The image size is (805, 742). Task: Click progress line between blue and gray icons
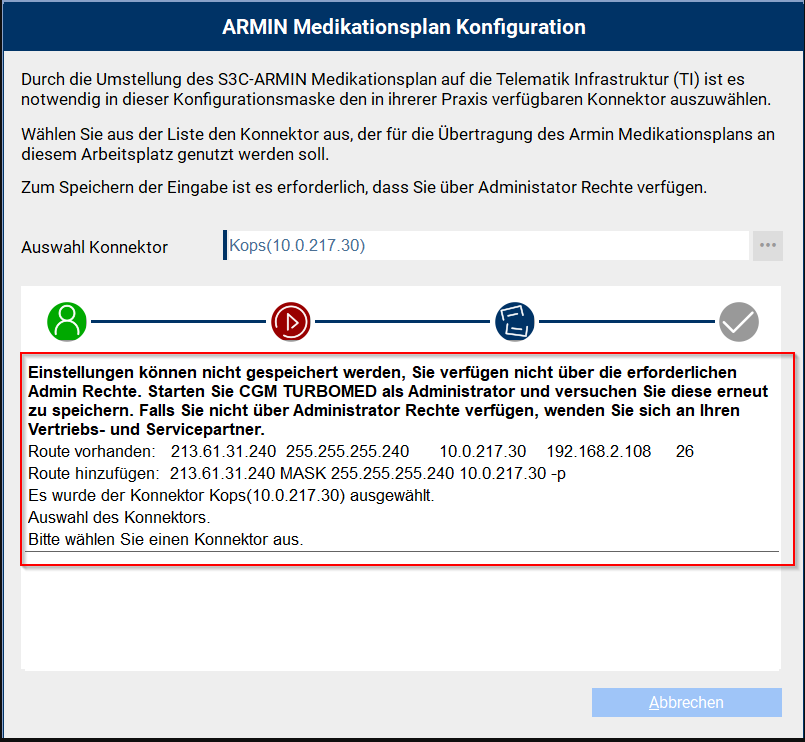[627, 322]
